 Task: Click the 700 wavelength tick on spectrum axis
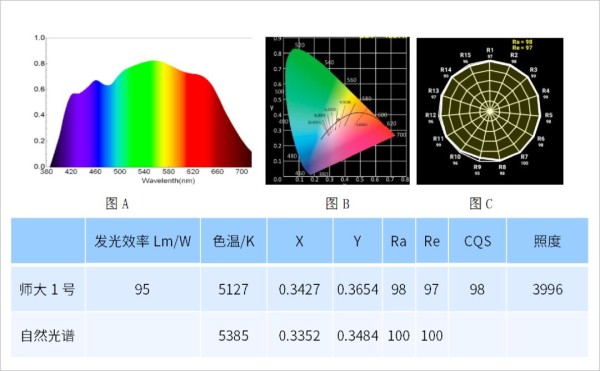click(241, 172)
